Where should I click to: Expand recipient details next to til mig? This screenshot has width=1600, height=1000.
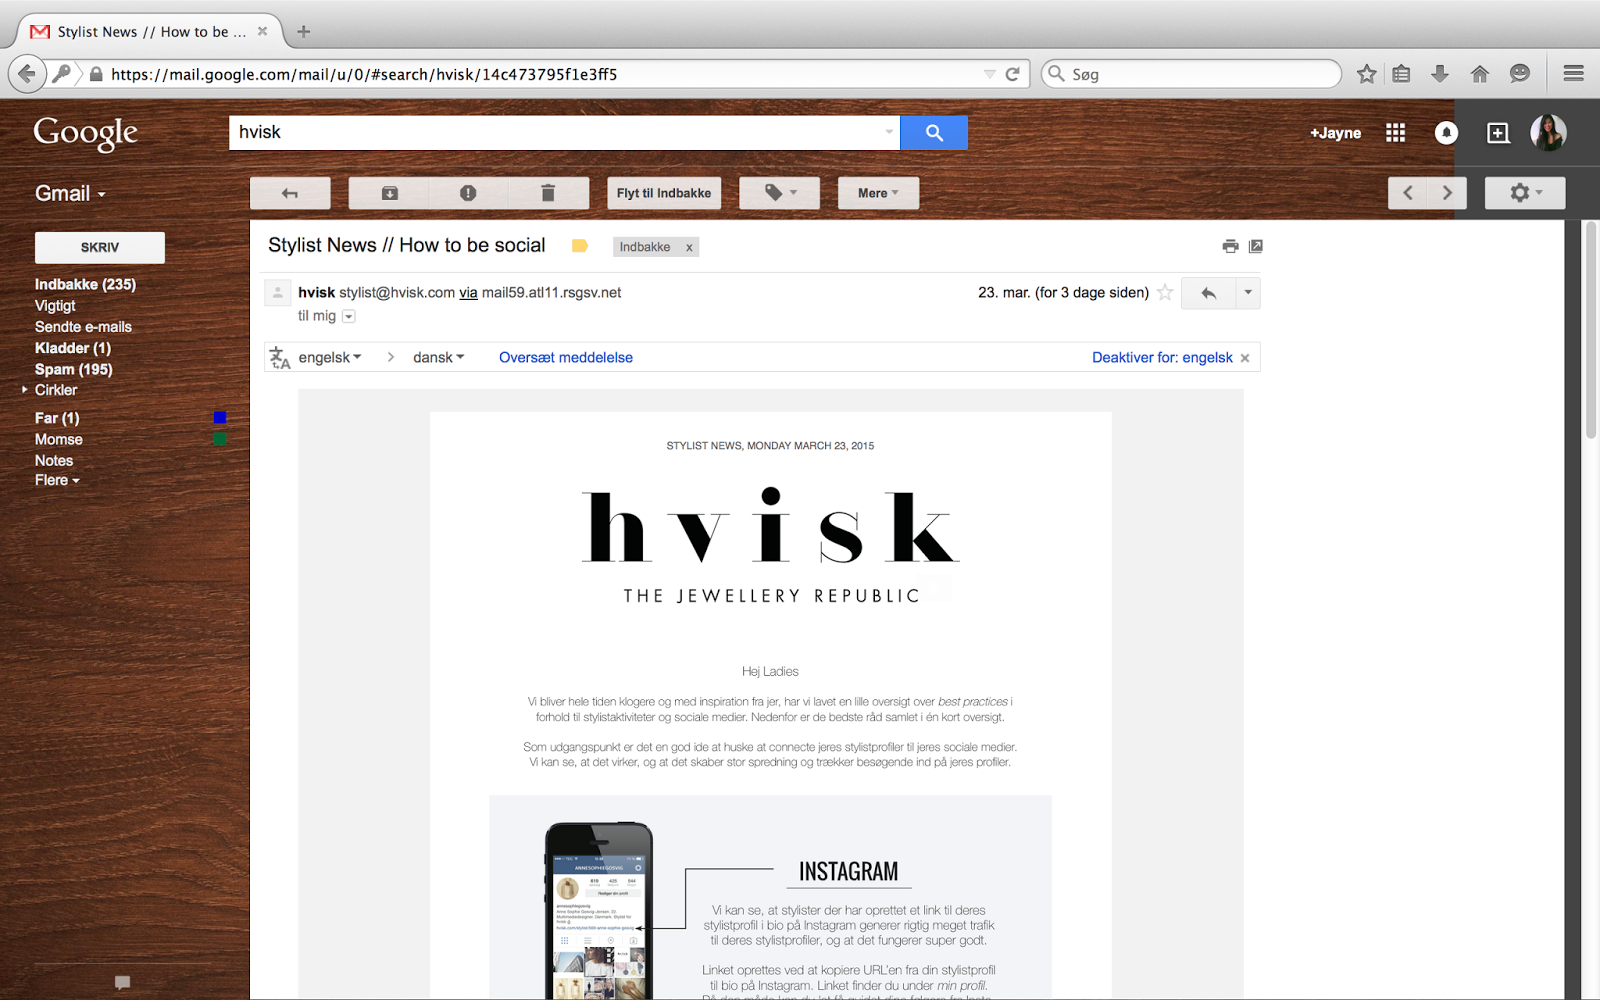click(x=349, y=316)
